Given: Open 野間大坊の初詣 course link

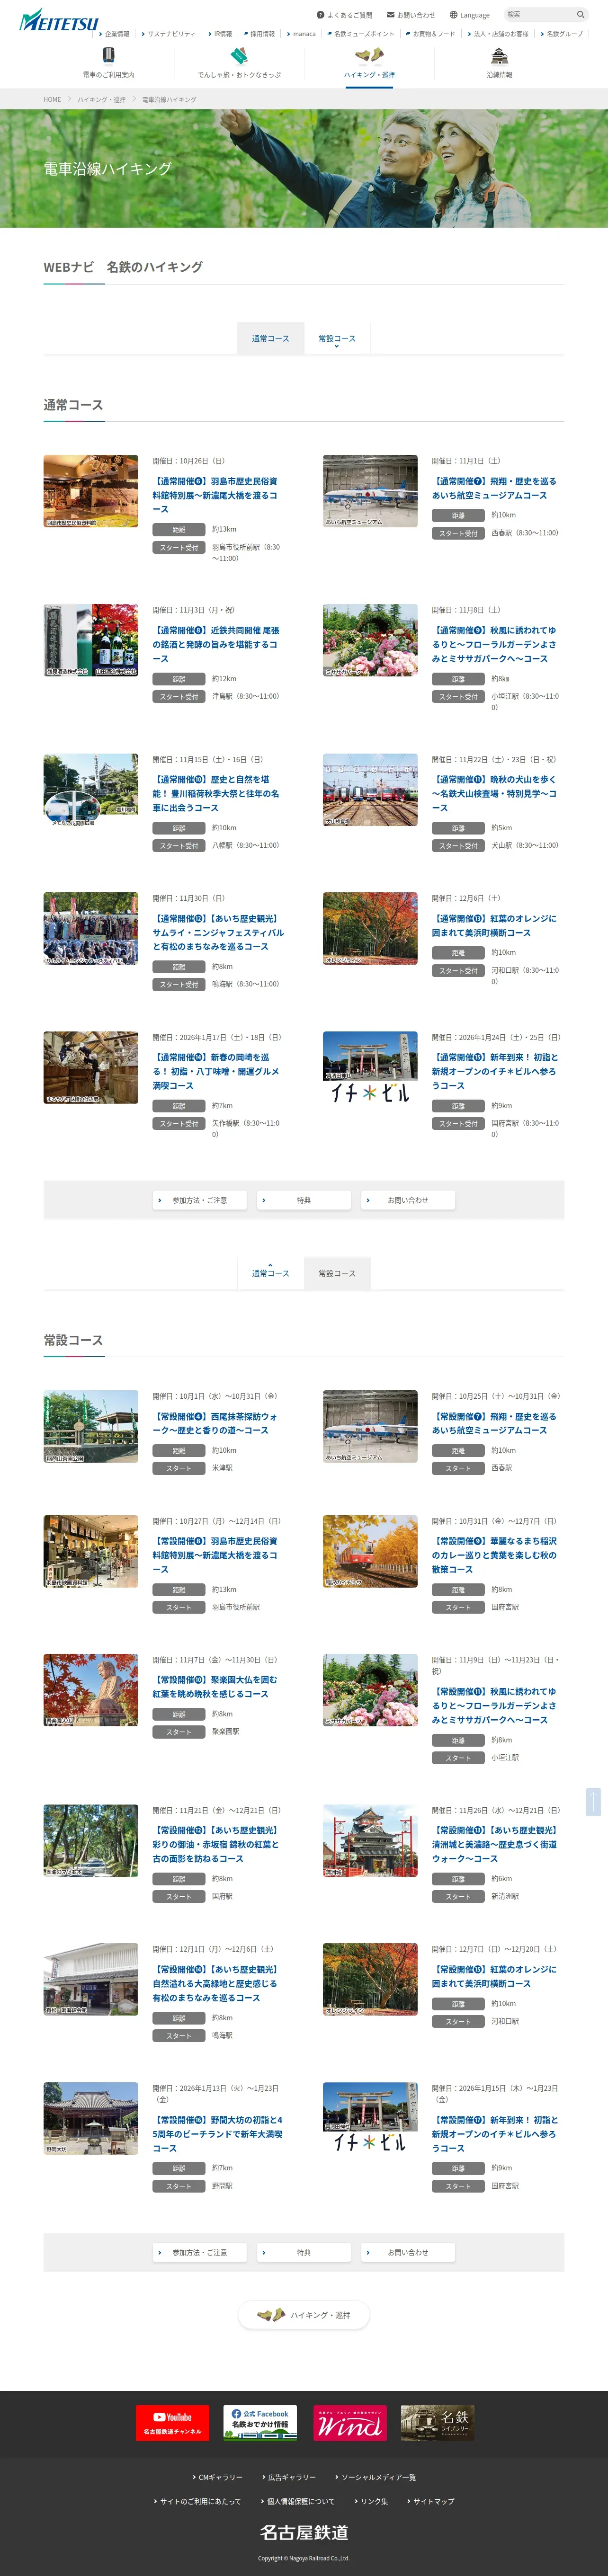Looking at the screenshot, I should click(218, 2134).
